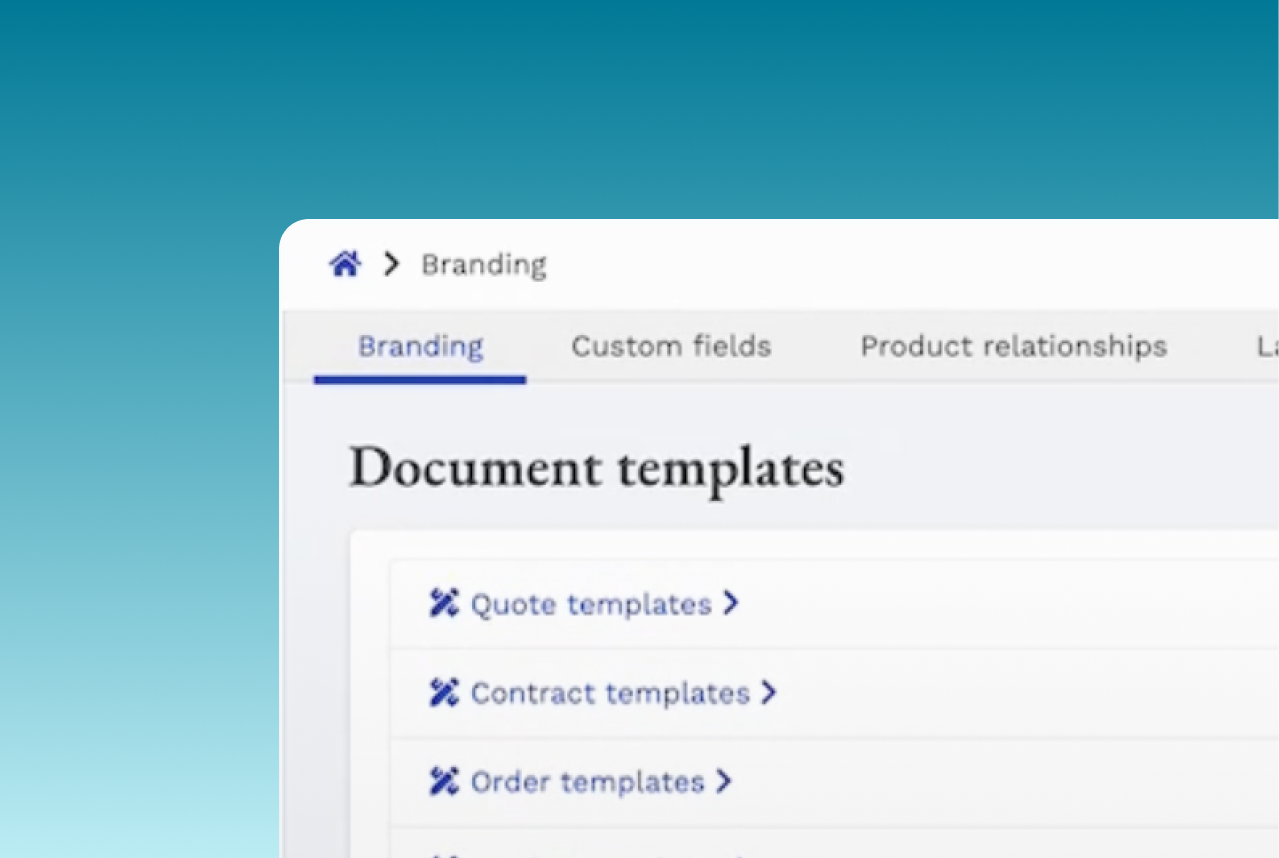
Task: Switch to the Custom fields tab
Action: point(671,346)
